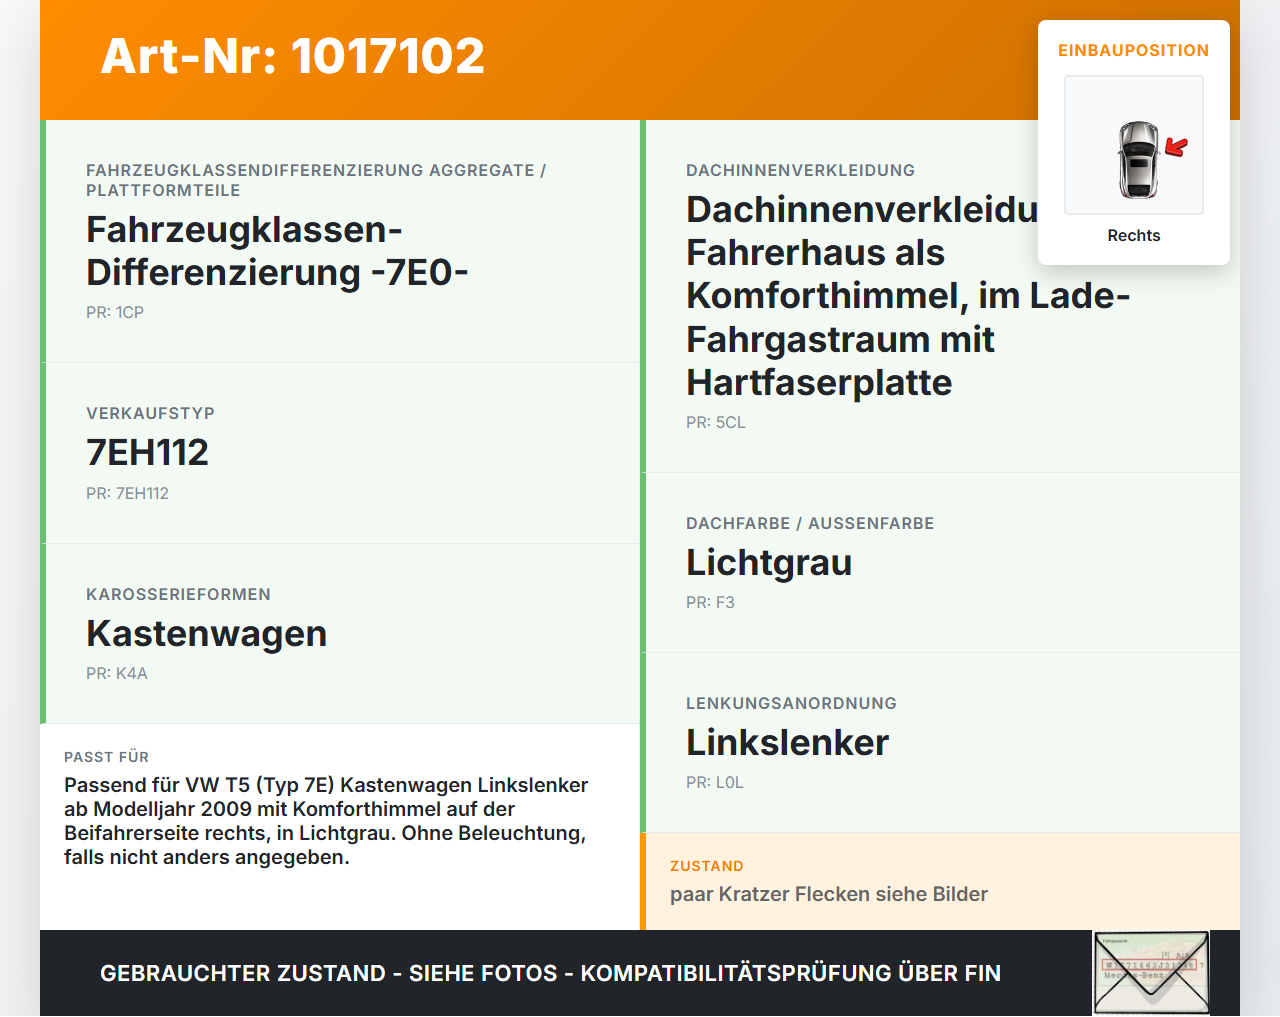The width and height of the screenshot is (1280, 1017).
Task: Select the Art-Nr: 1017102 heading
Action: click(292, 56)
